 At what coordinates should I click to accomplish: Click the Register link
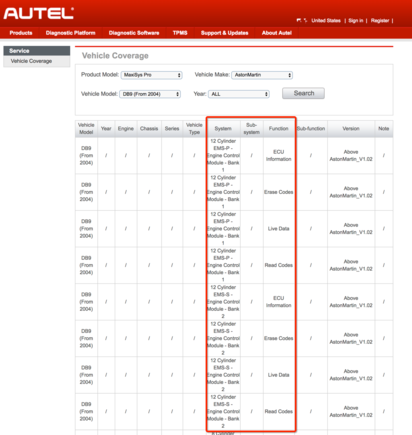[380, 21]
